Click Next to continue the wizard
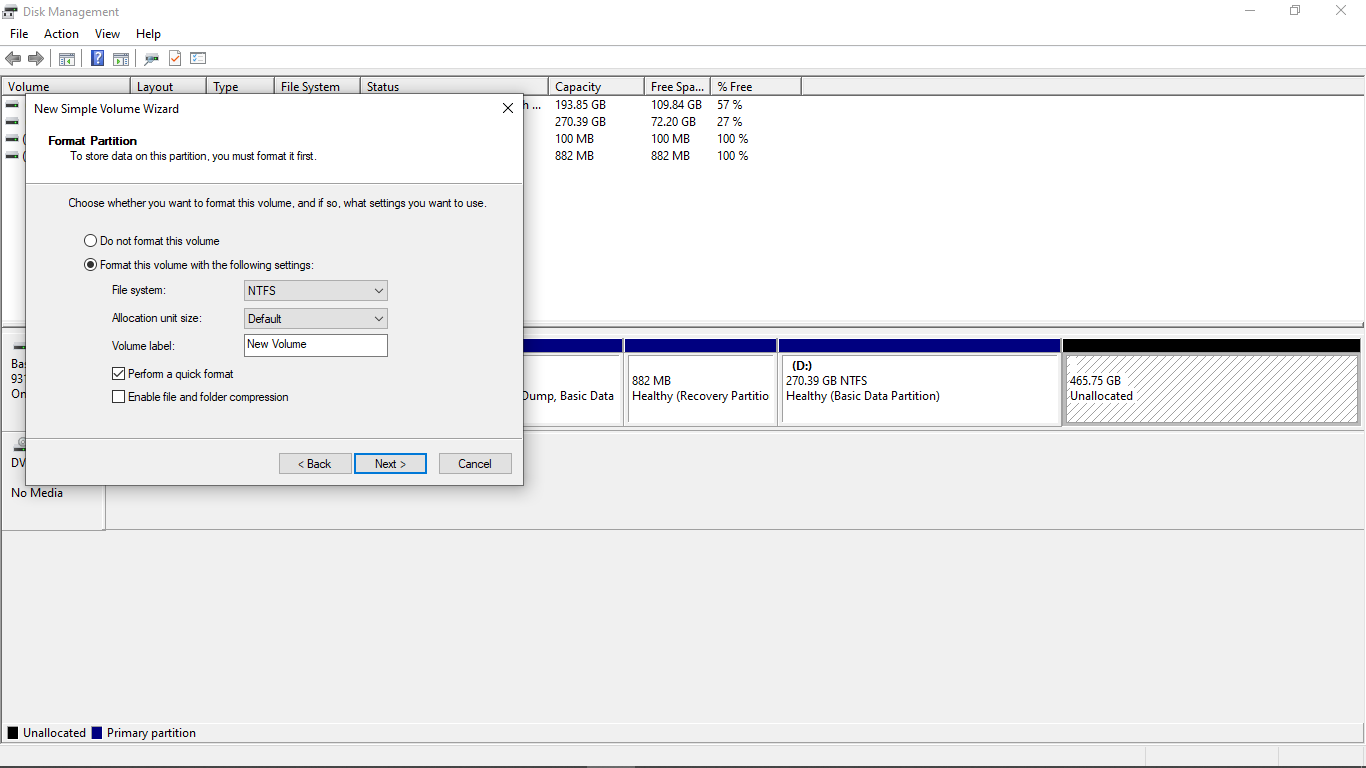This screenshot has width=1366, height=768. coord(390,464)
